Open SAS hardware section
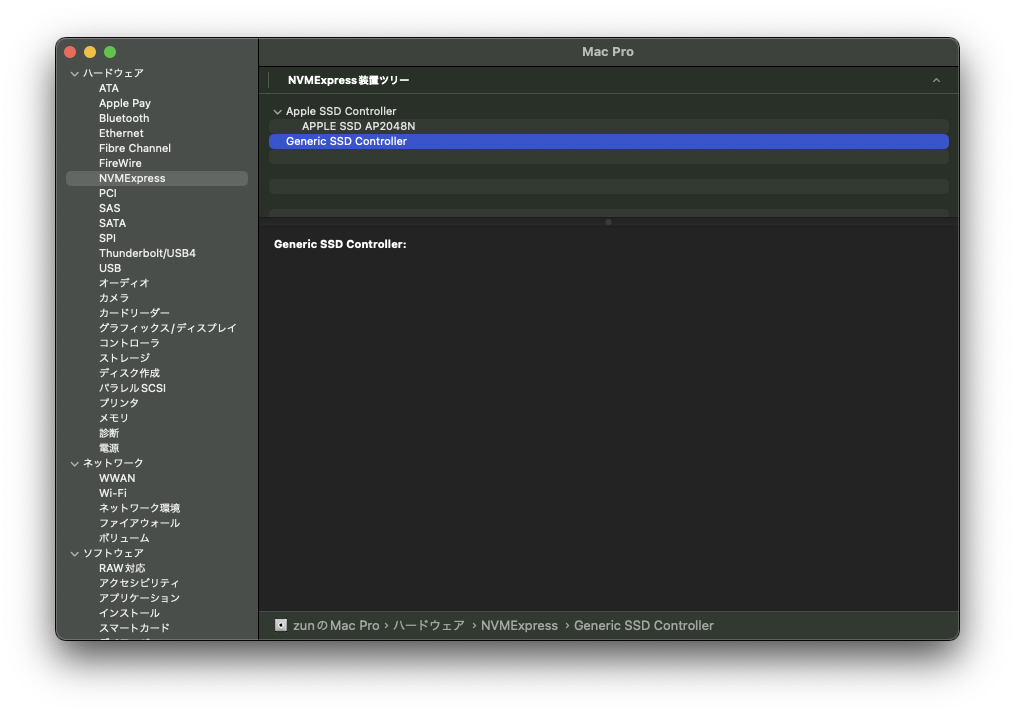Viewport: 1015px width, 714px height. (109, 208)
